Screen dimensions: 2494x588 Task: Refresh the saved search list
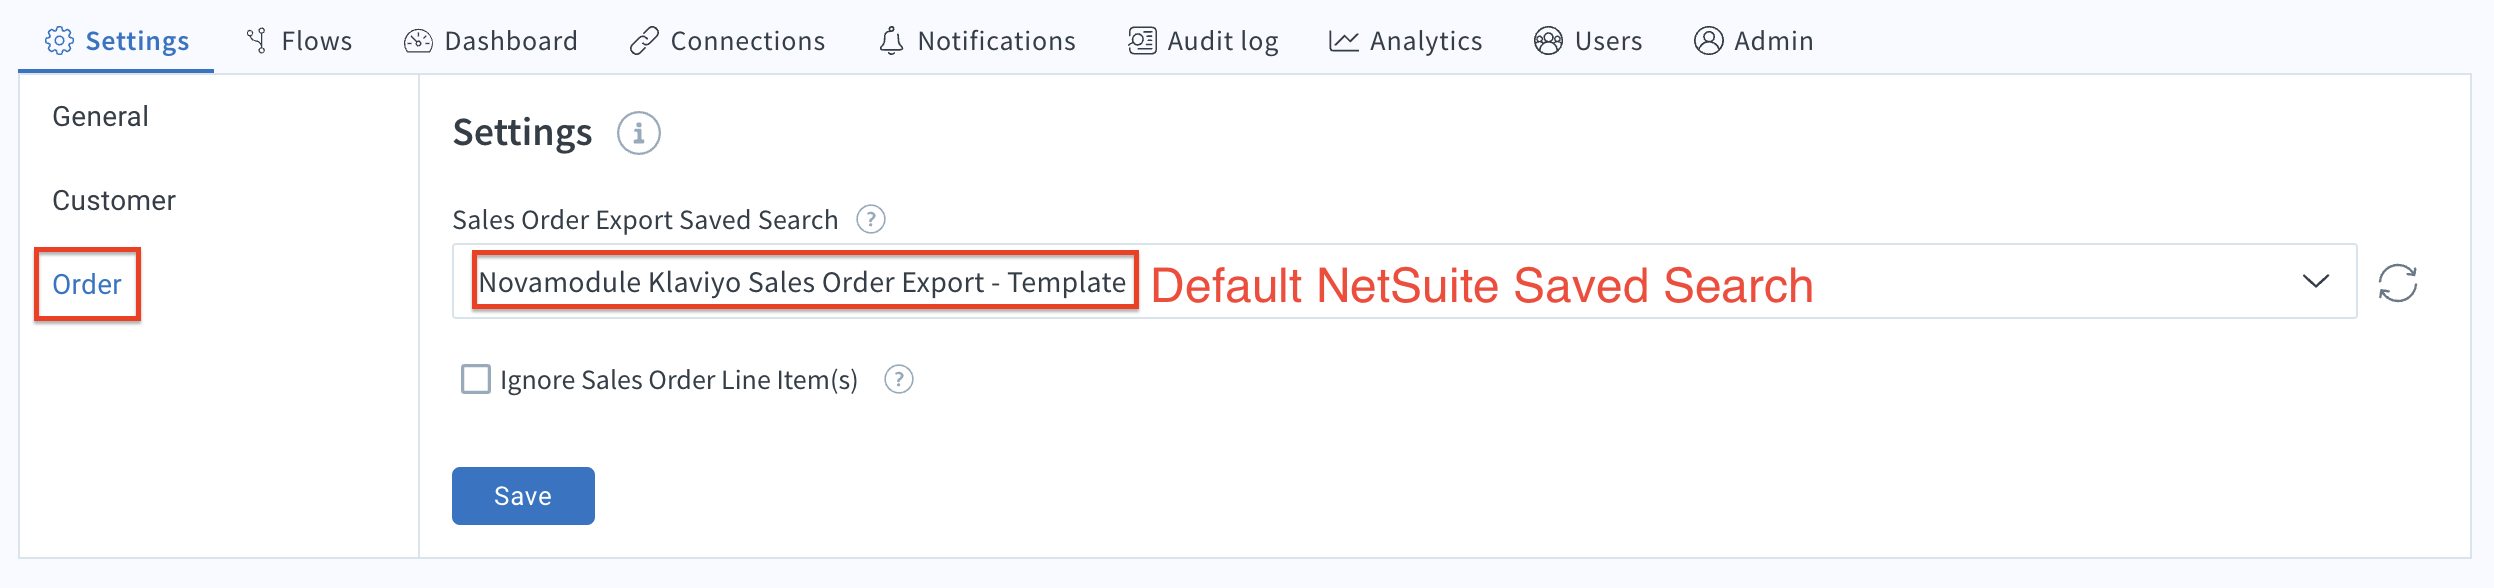click(x=2398, y=283)
